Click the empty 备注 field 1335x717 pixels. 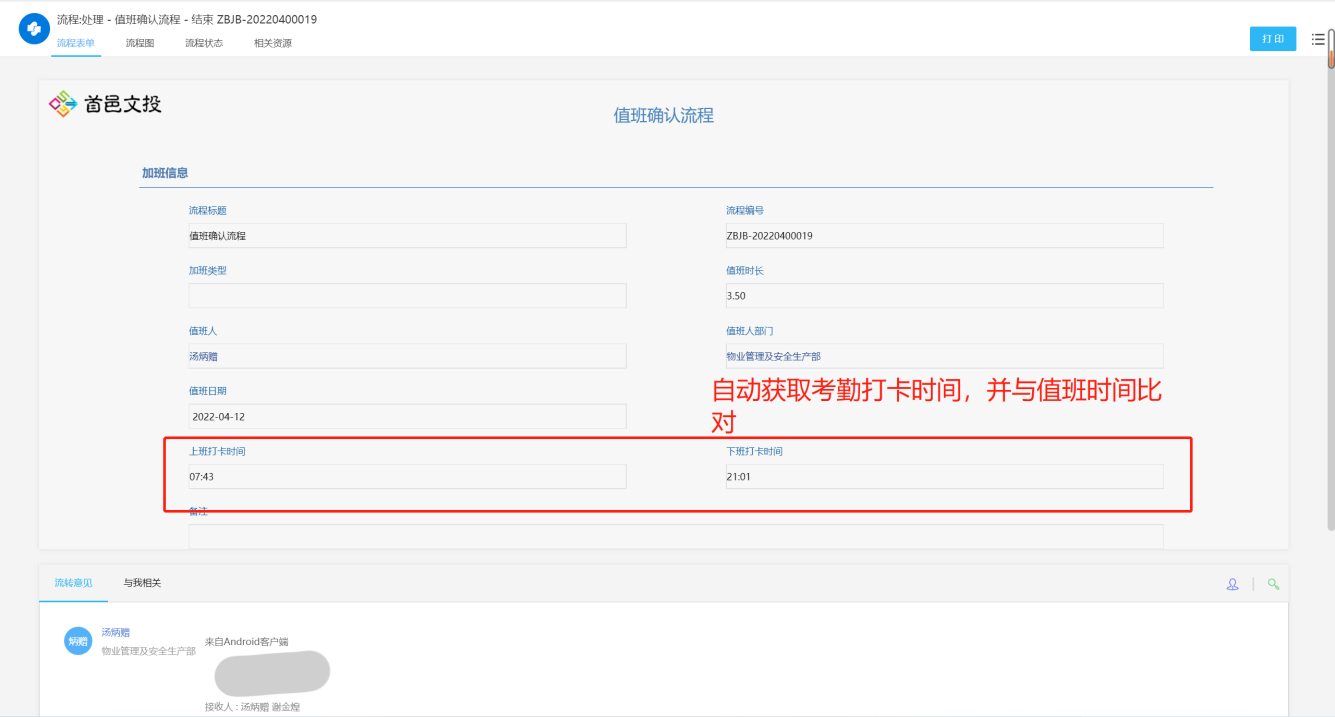point(676,536)
